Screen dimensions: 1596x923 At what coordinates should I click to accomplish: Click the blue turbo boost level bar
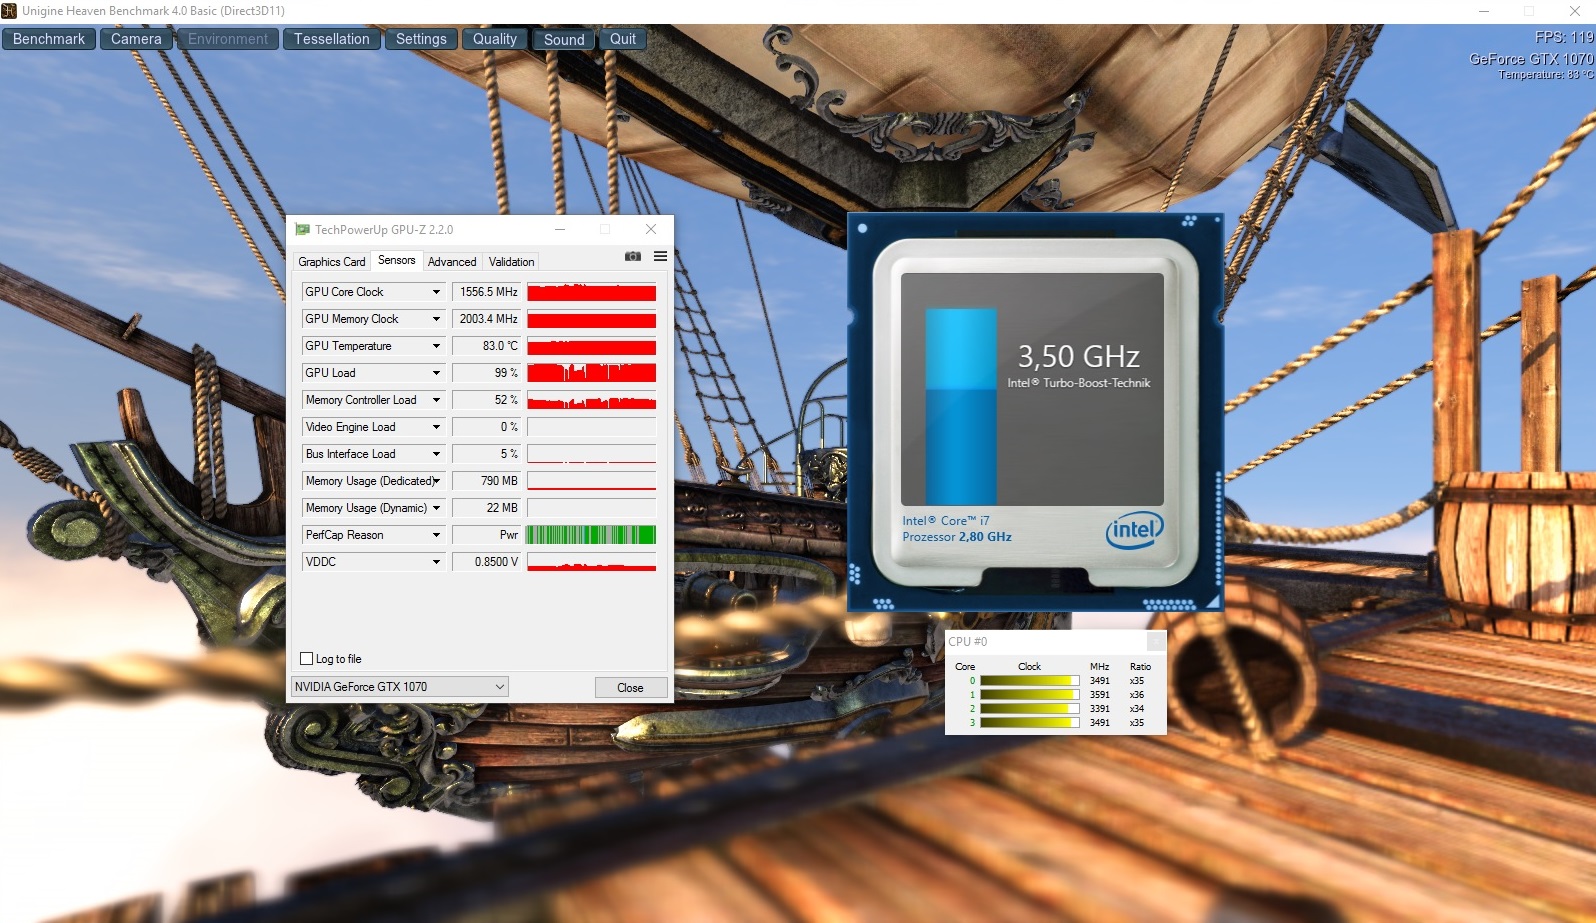[961, 406]
